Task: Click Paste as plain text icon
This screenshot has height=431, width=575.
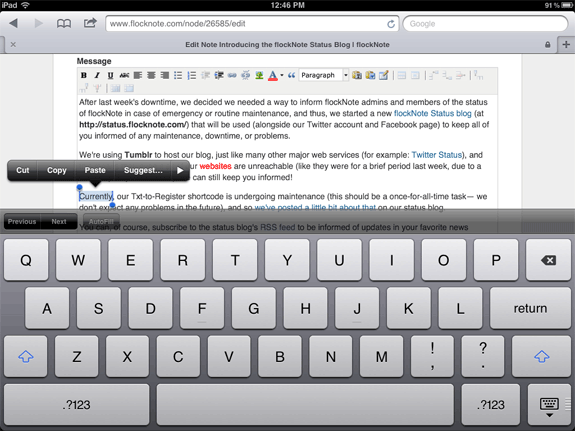Action: [357, 75]
